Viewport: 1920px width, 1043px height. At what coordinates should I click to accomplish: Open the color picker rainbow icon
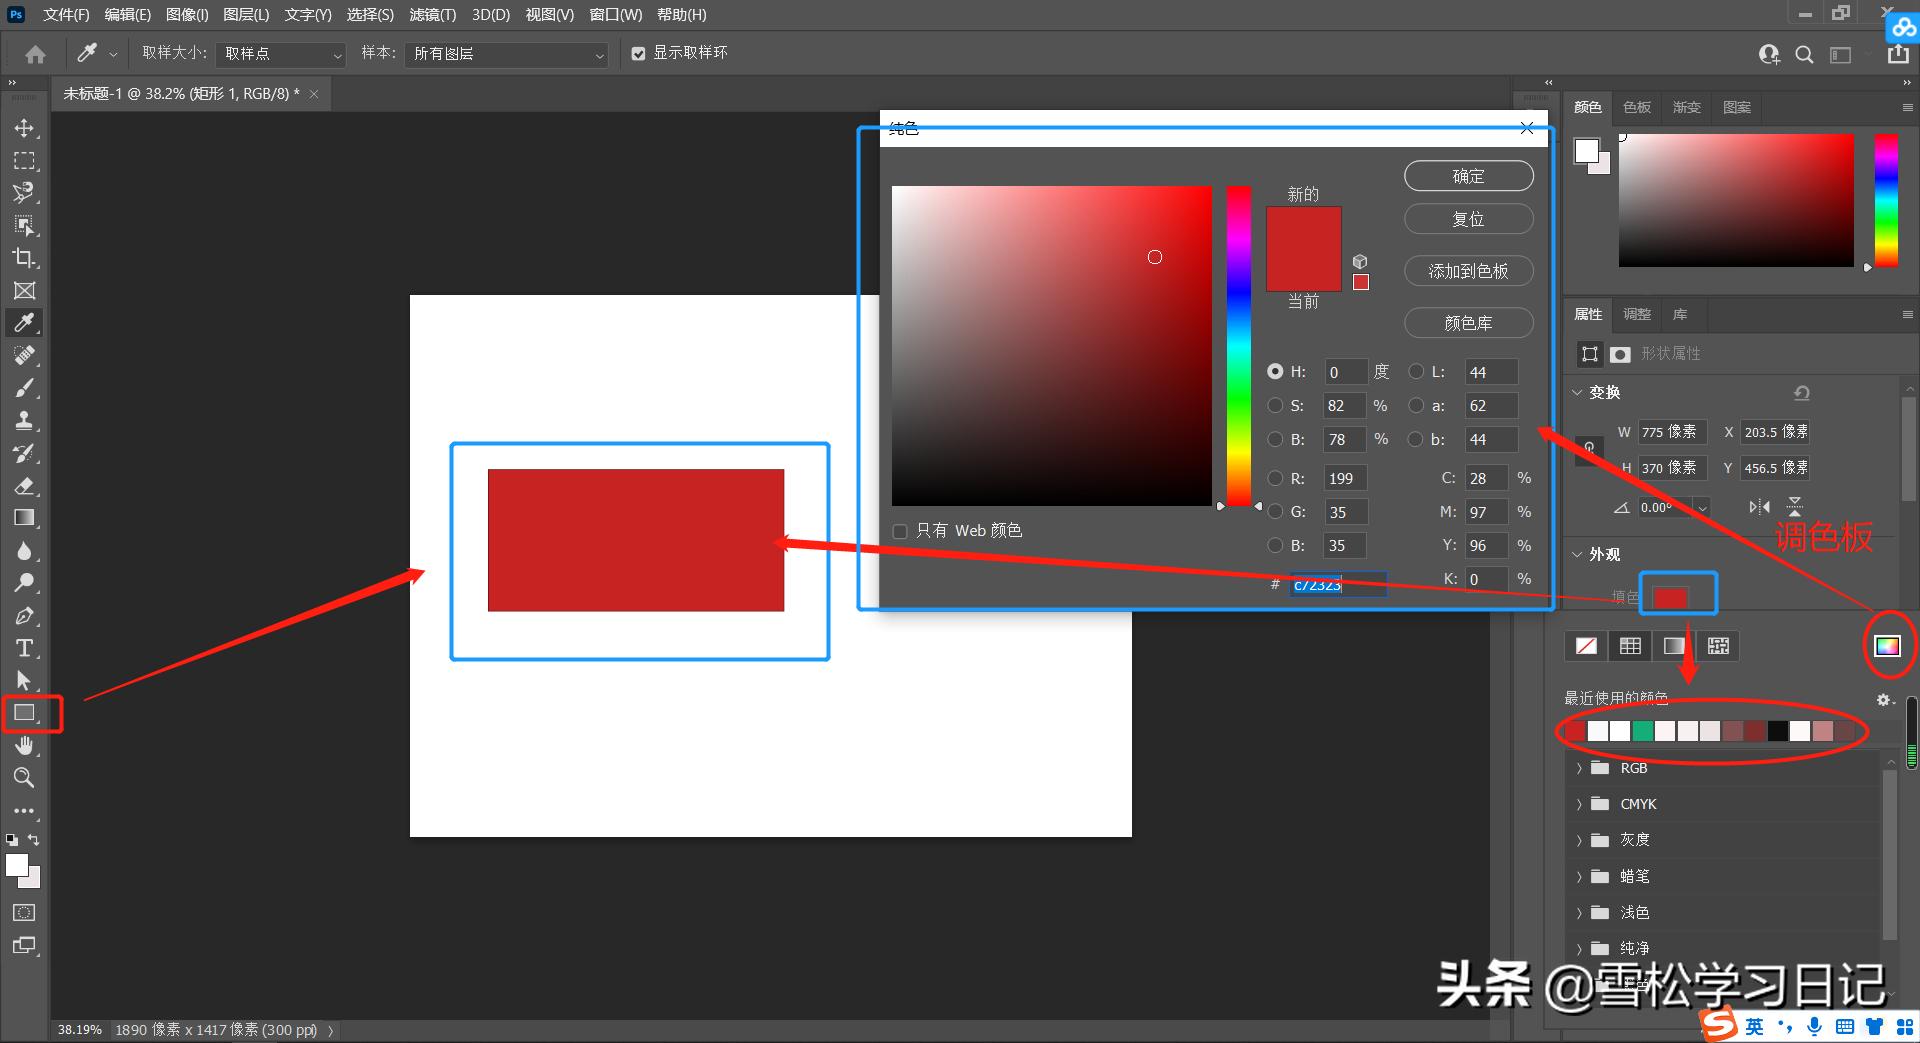(1887, 646)
